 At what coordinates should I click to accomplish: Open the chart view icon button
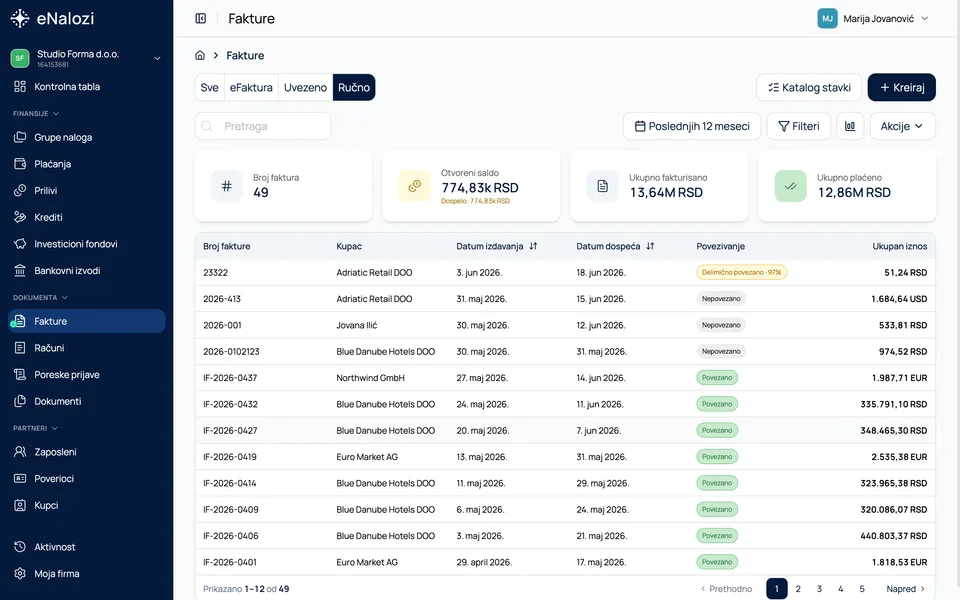(850, 126)
